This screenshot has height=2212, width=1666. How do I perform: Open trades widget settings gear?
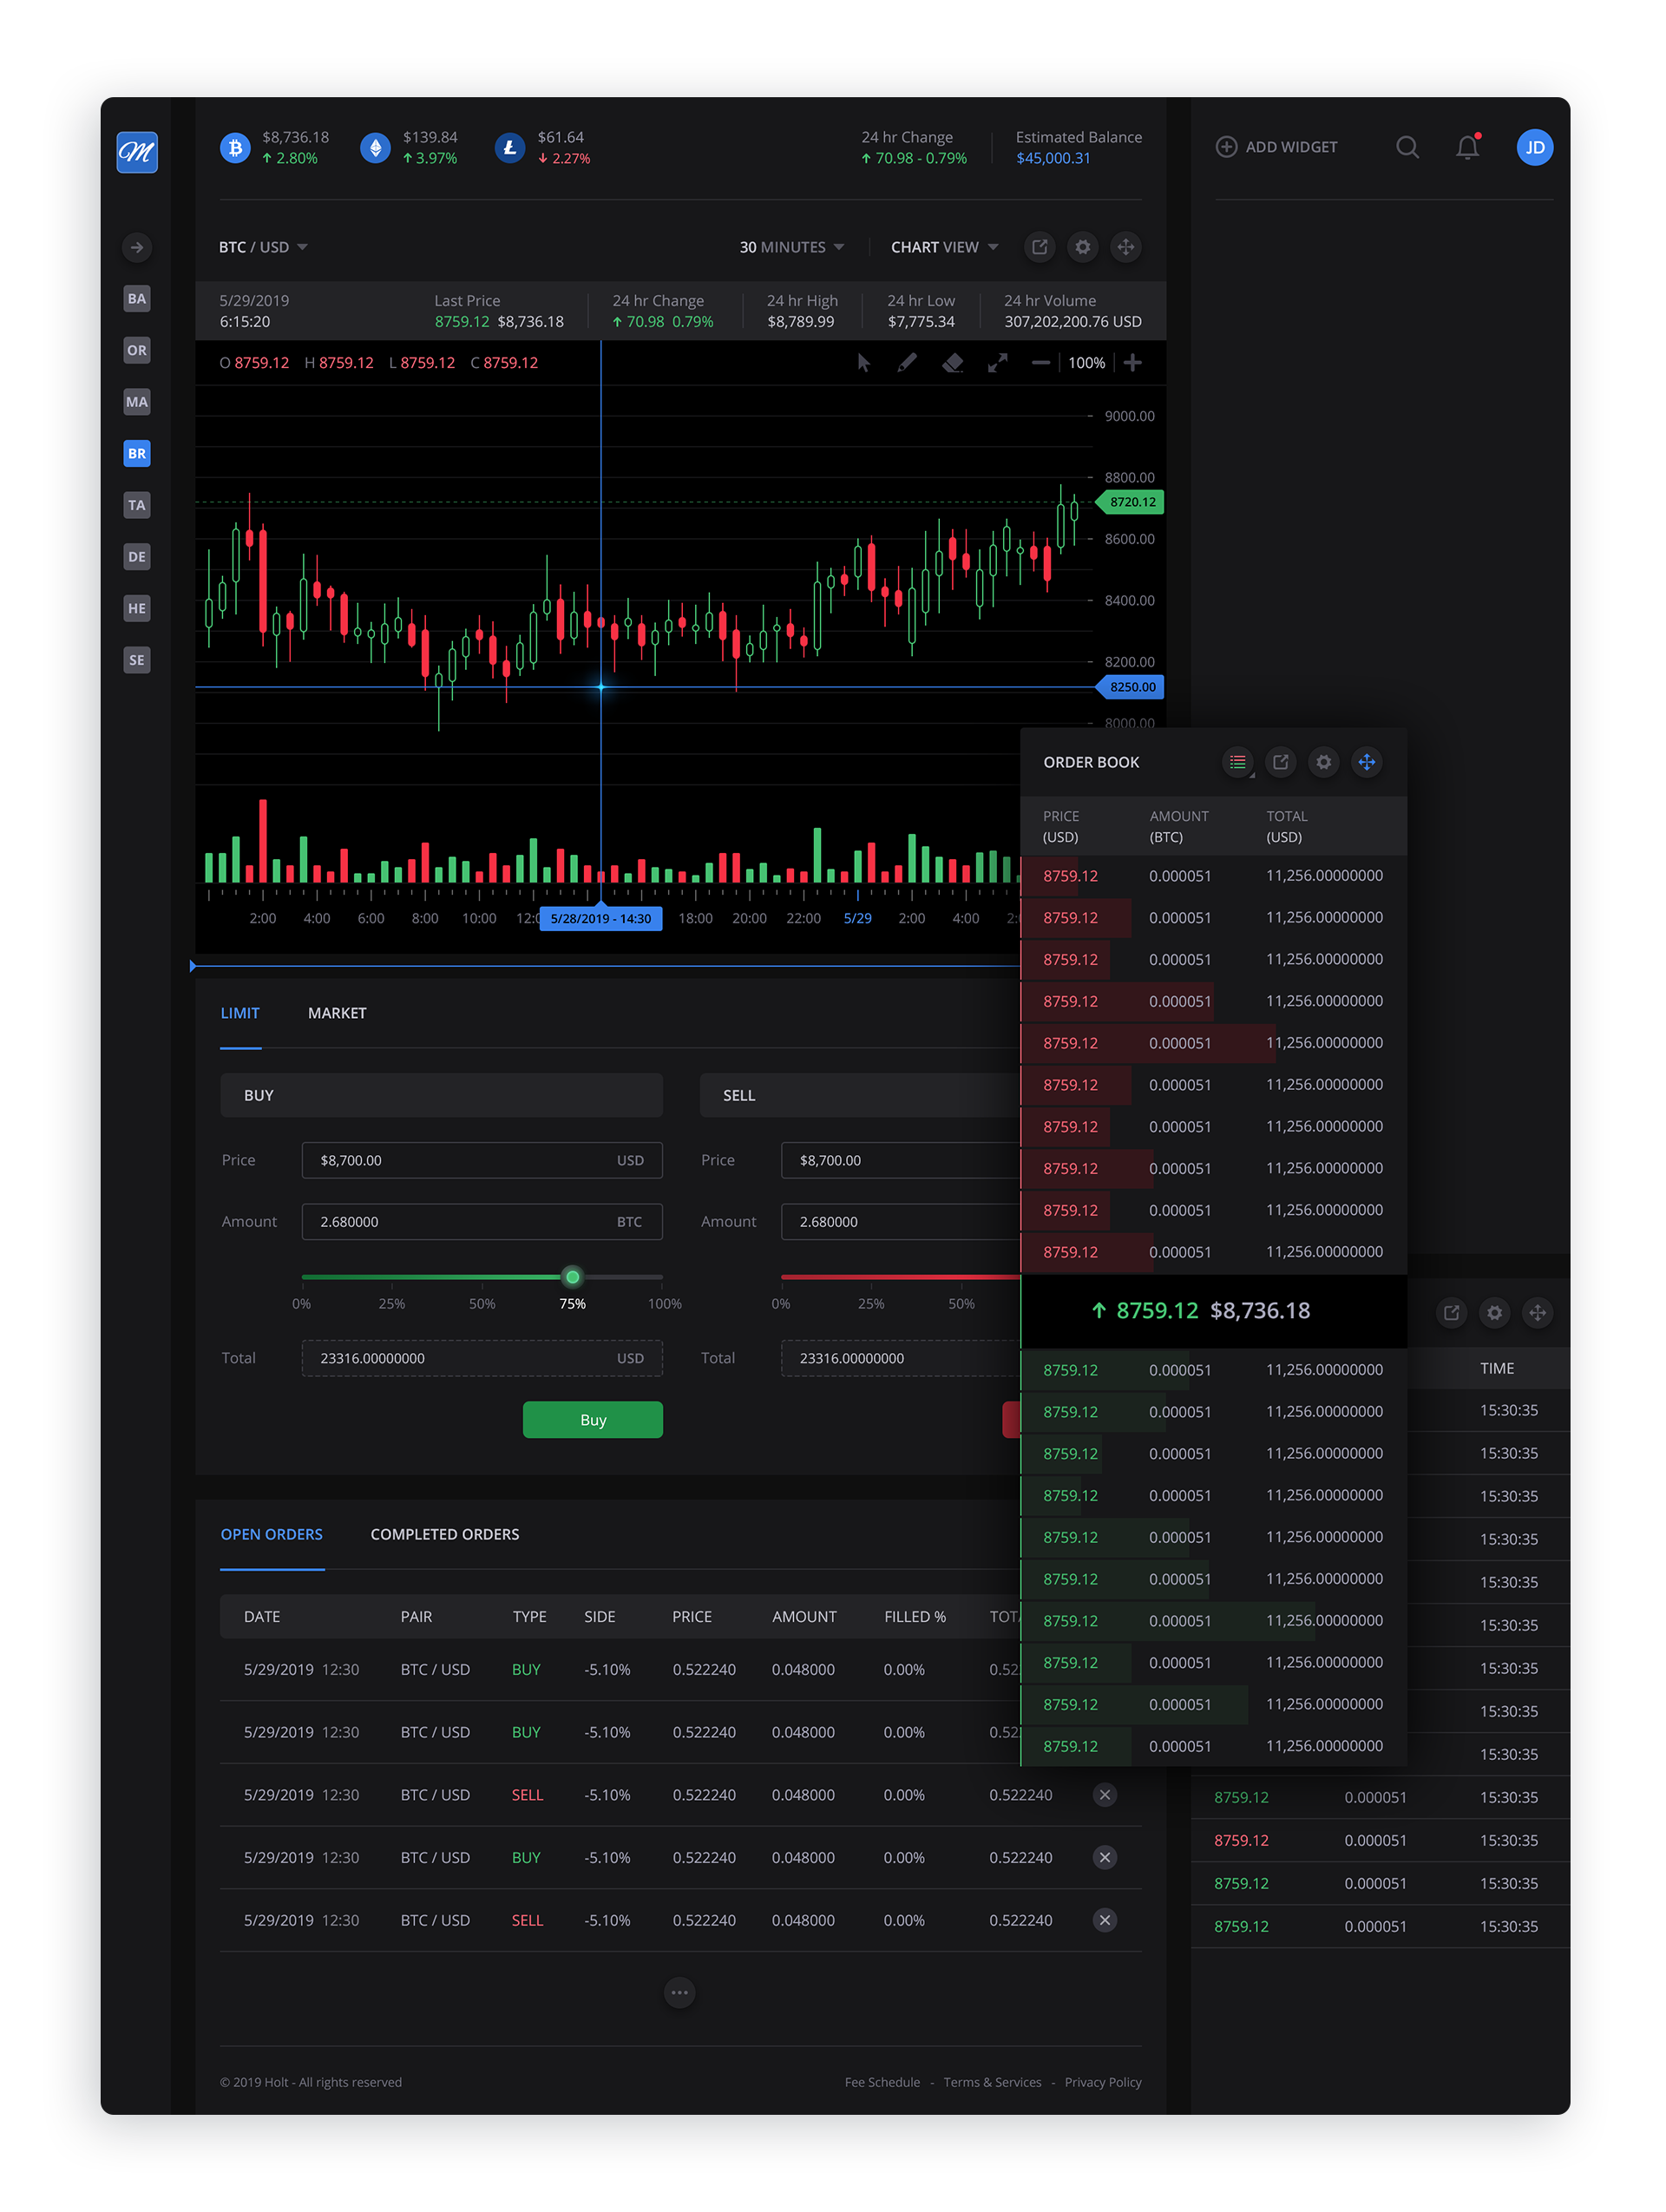[x=1495, y=1313]
